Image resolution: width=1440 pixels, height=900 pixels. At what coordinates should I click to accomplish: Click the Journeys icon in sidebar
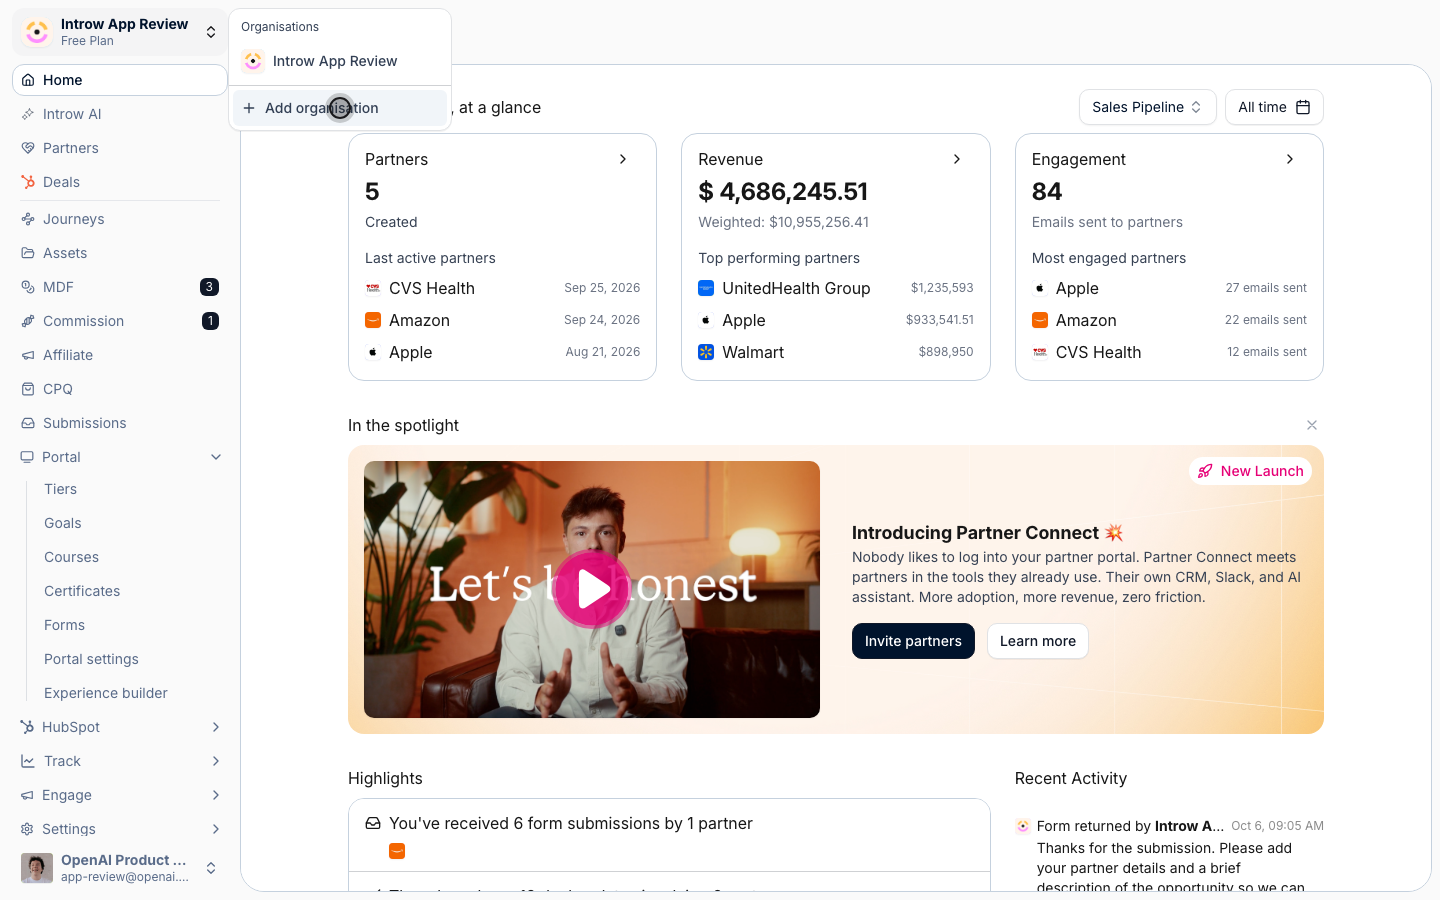click(x=28, y=219)
